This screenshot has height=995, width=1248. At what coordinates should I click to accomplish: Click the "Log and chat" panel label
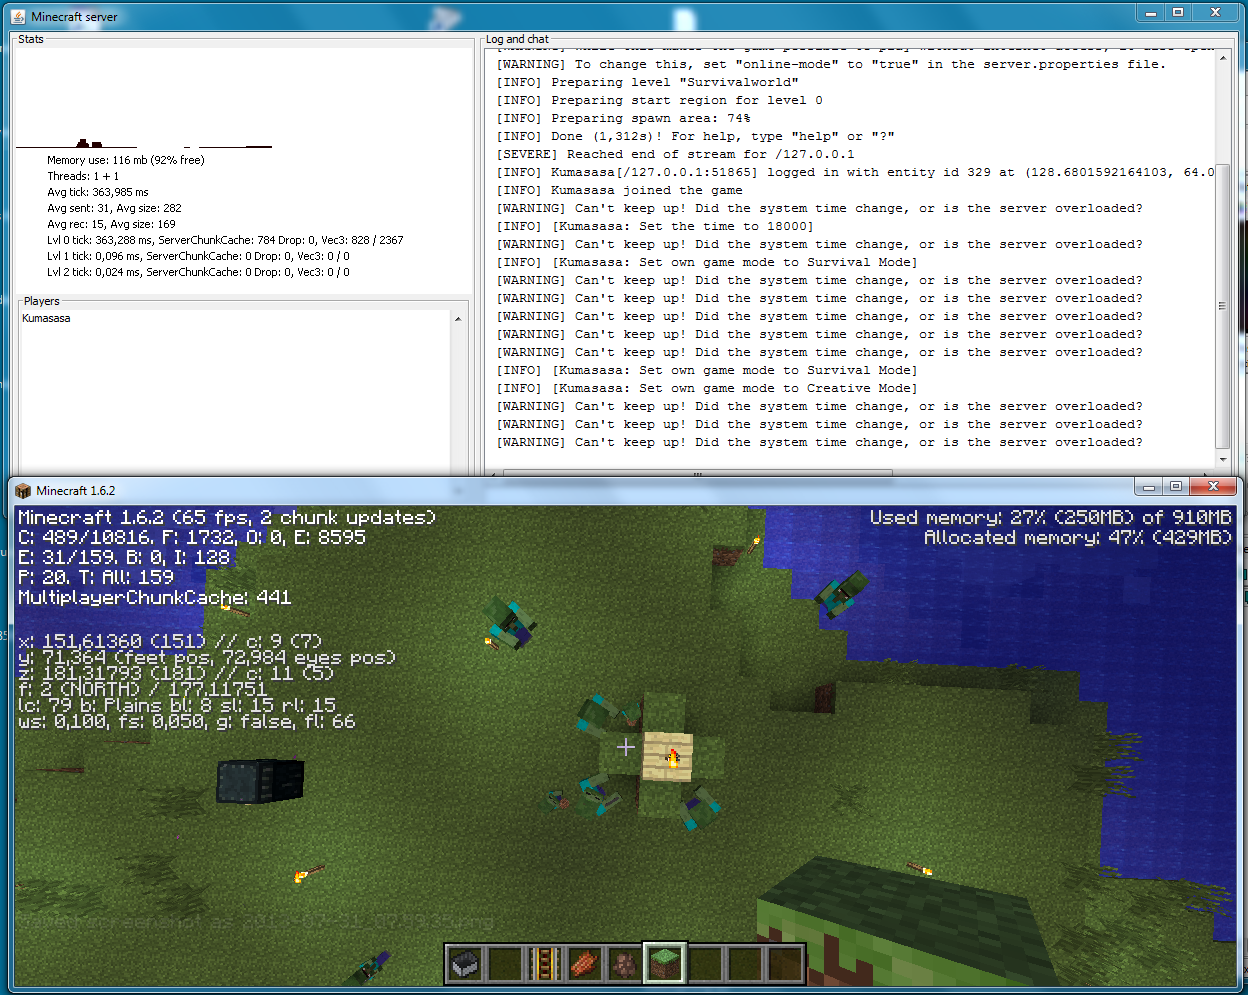[517, 39]
